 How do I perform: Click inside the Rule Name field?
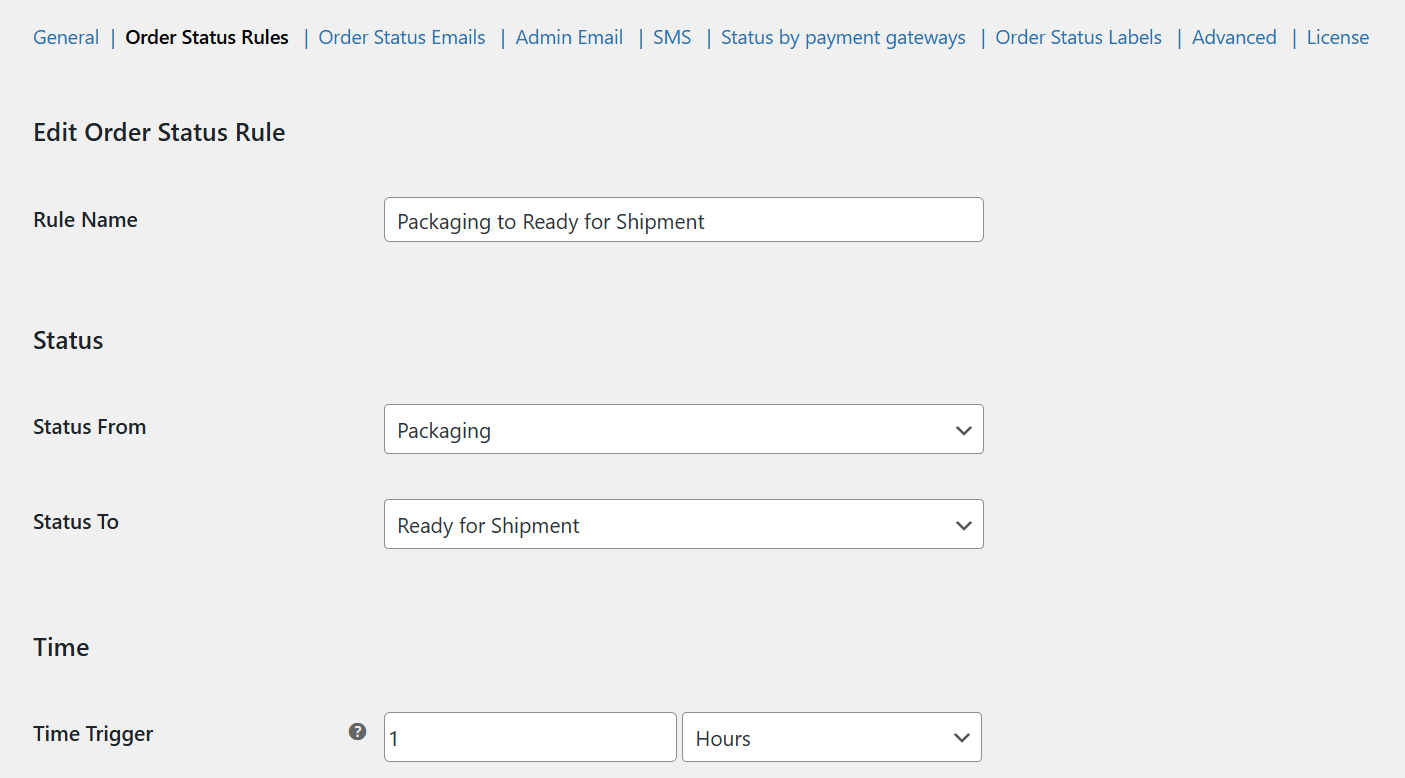click(x=683, y=220)
